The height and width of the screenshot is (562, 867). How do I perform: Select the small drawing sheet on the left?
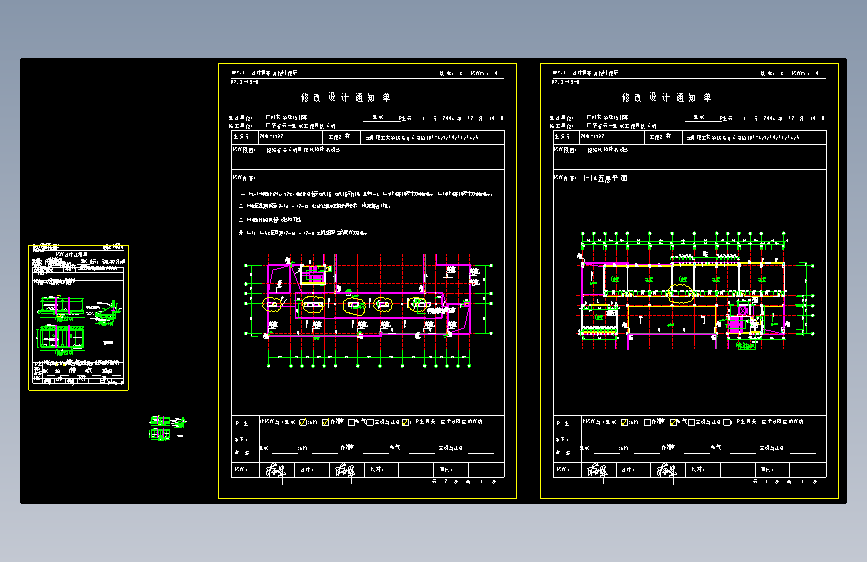click(79, 318)
